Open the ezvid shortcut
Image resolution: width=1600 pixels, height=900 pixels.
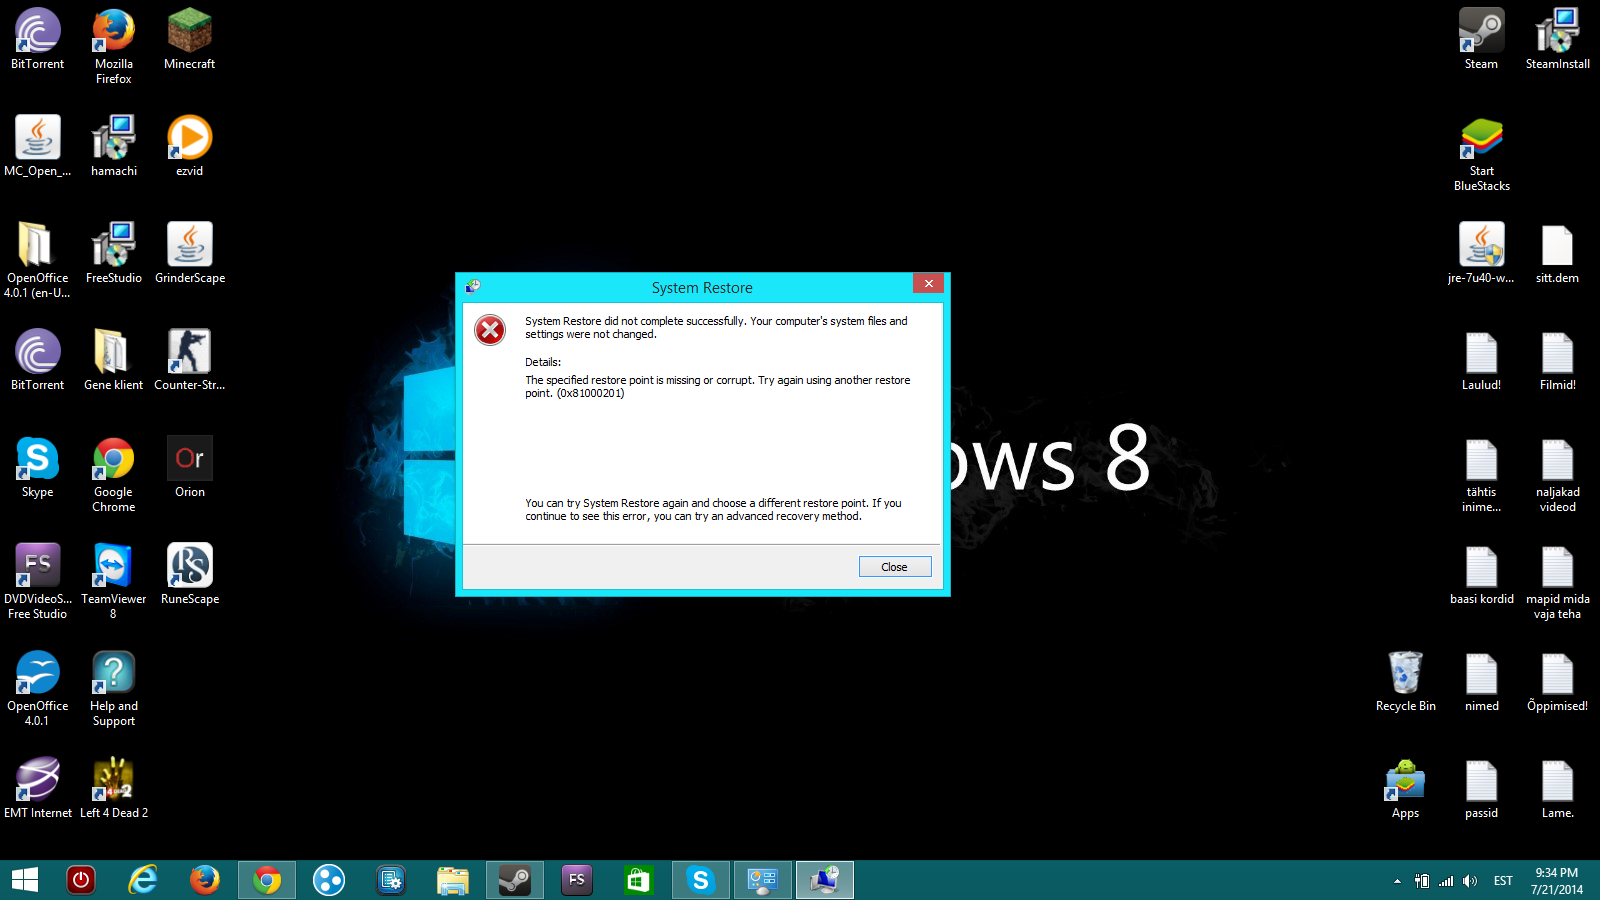tap(189, 145)
